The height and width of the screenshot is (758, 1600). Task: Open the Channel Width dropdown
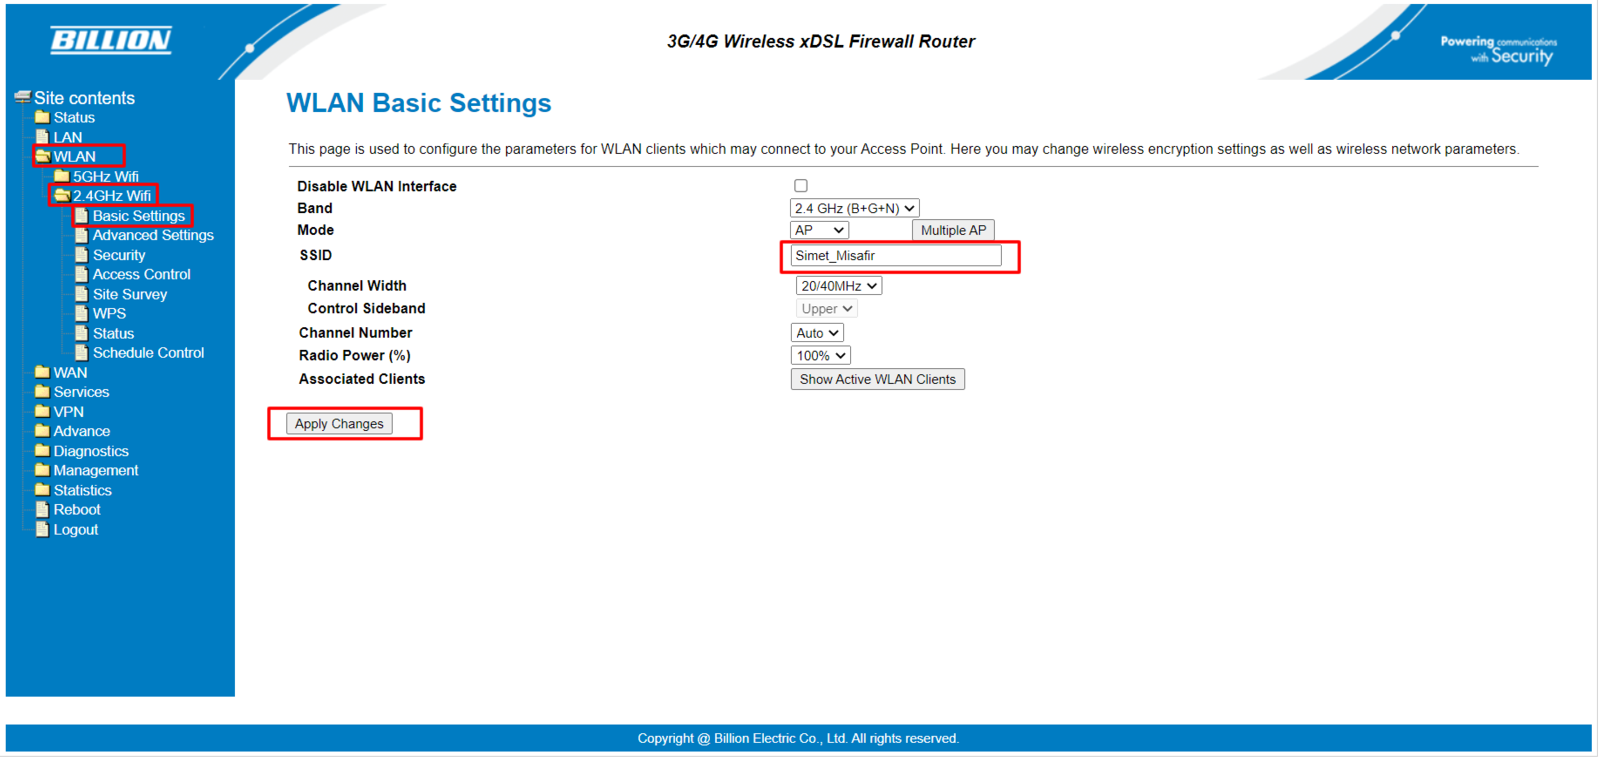[838, 286]
